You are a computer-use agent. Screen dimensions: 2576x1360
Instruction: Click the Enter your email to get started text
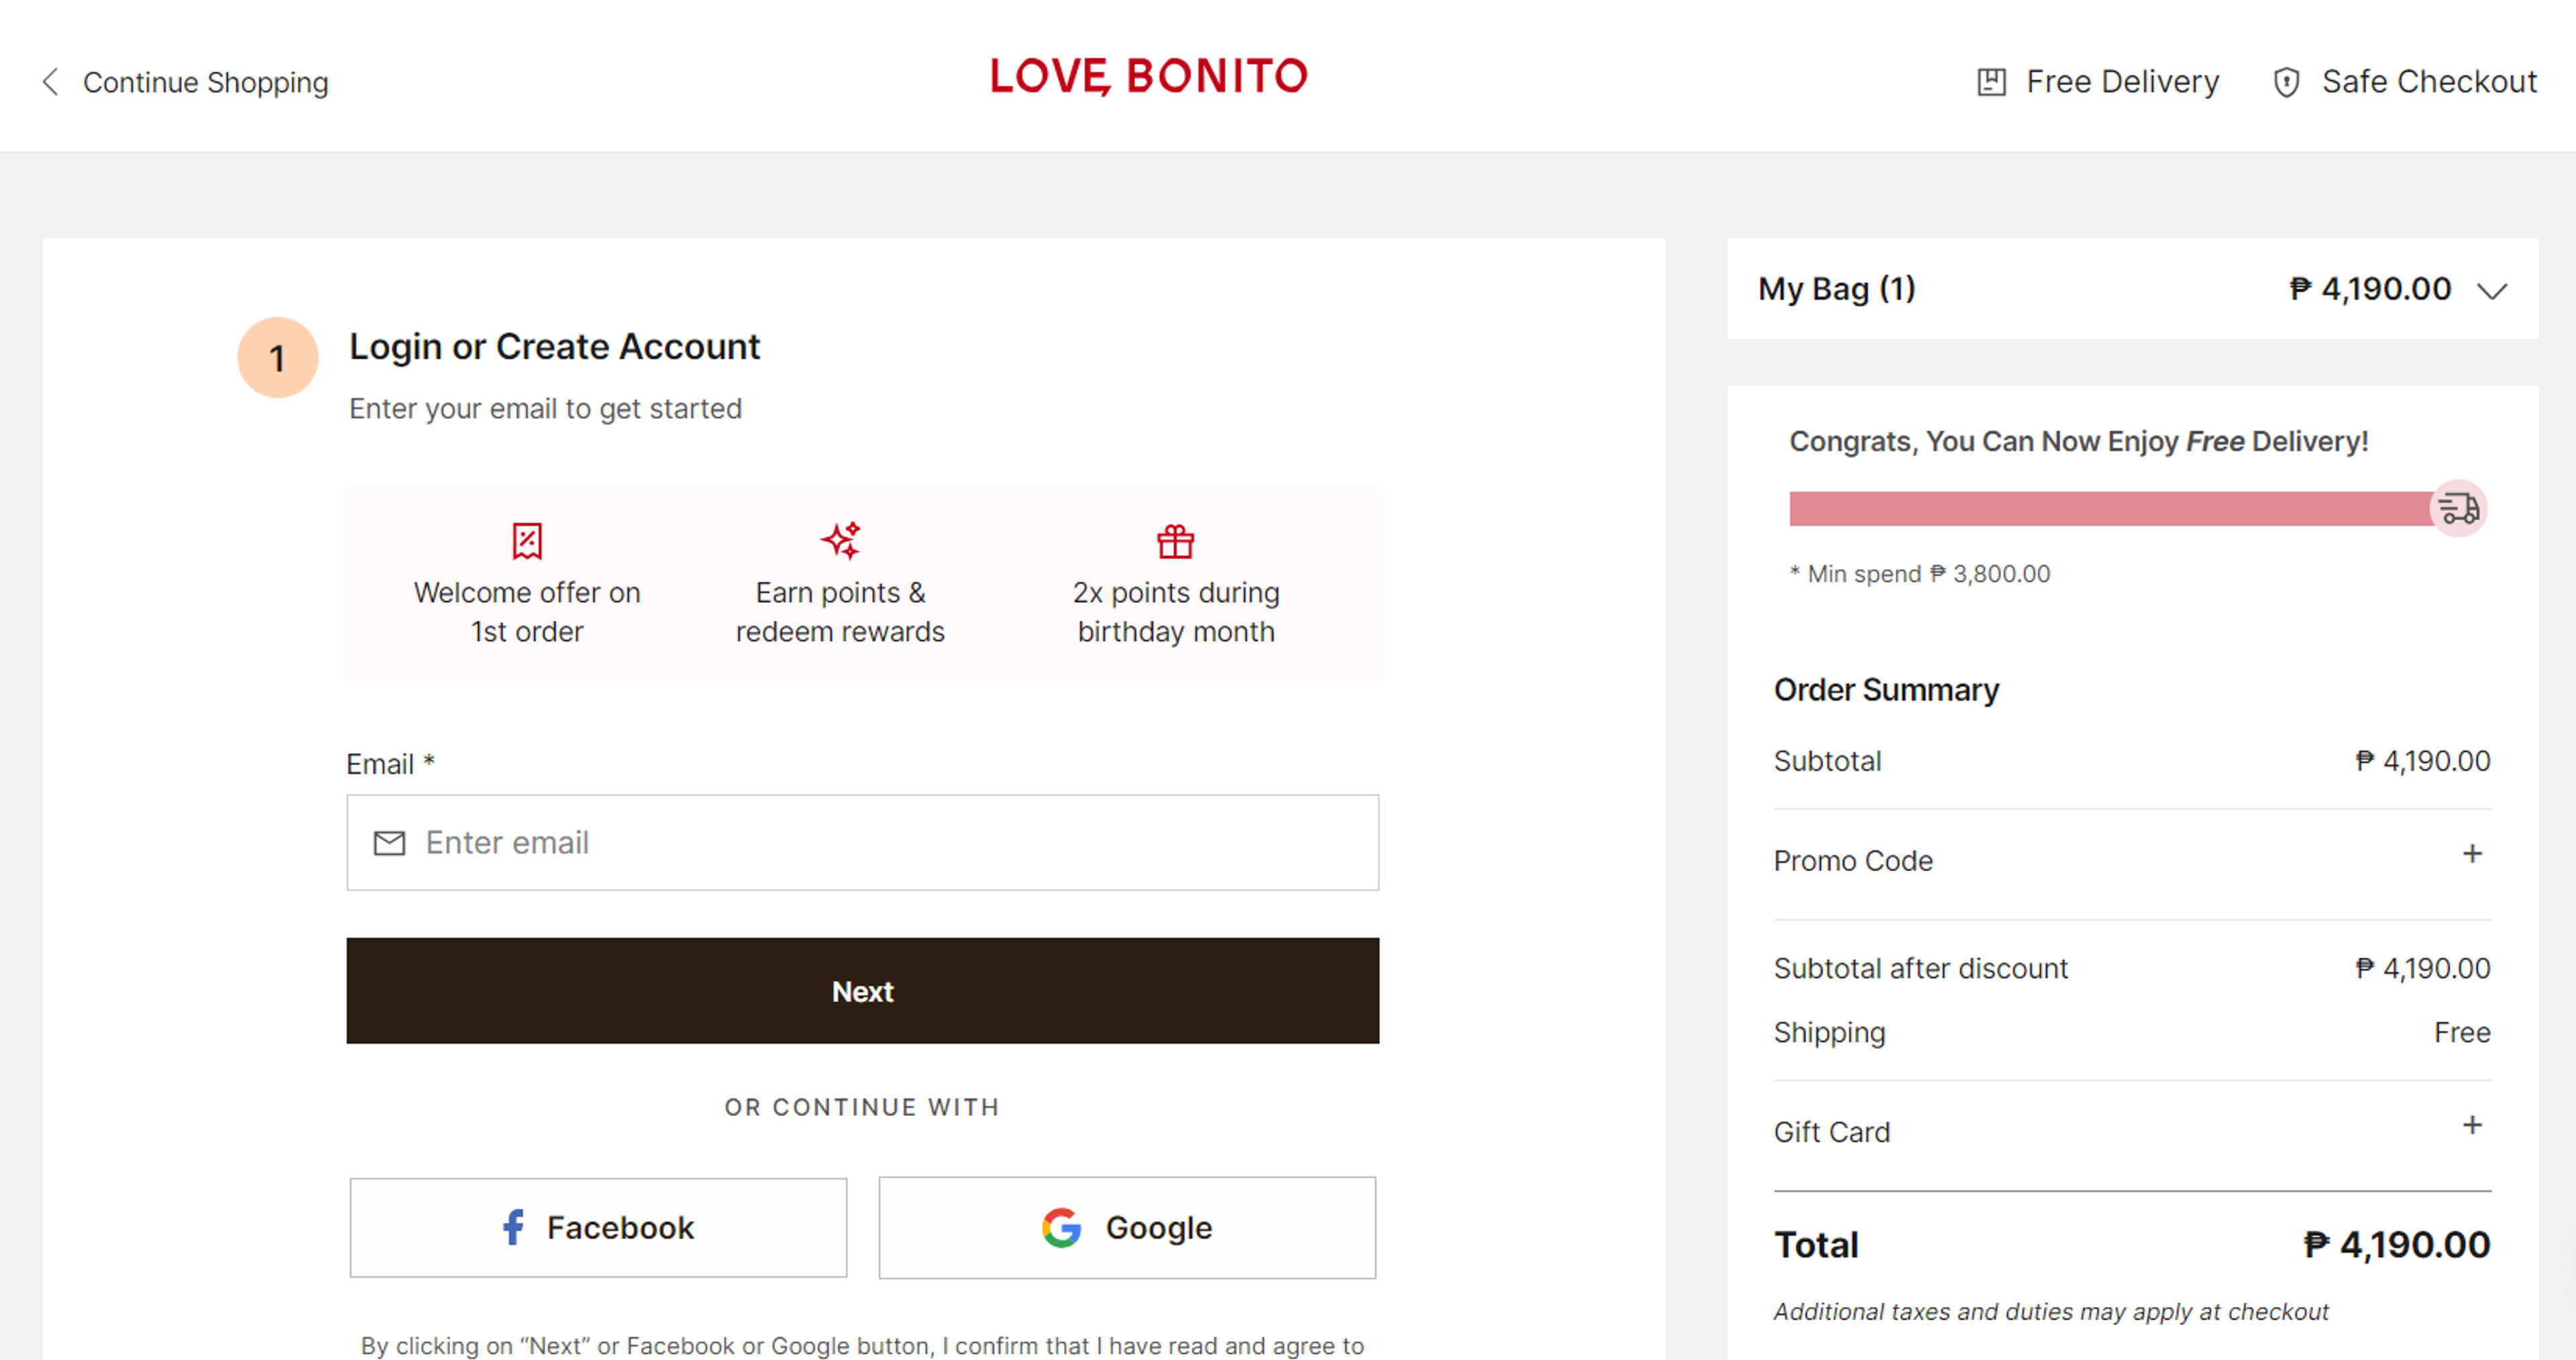click(x=545, y=409)
